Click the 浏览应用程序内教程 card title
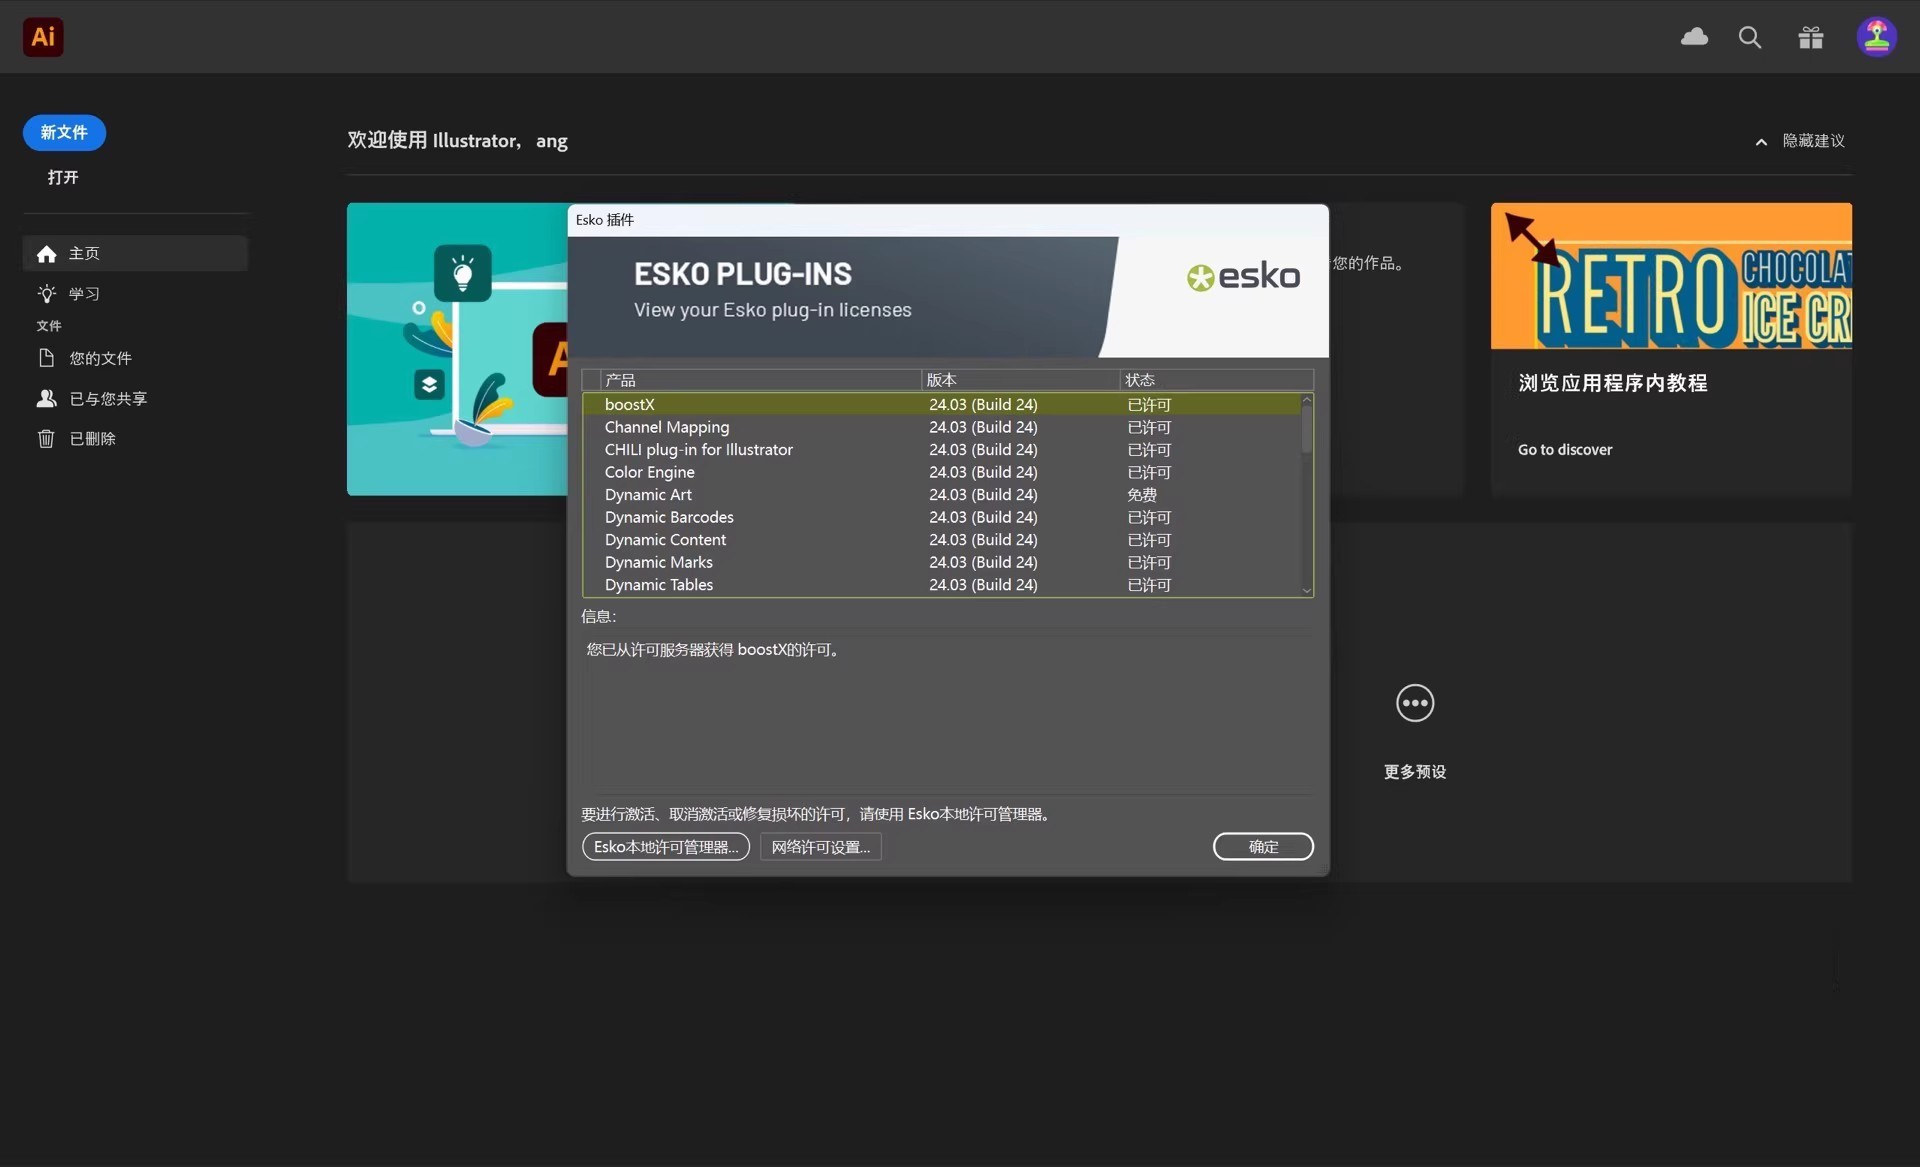The height and width of the screenshot is (1167, 1920). click(1612, 383)
